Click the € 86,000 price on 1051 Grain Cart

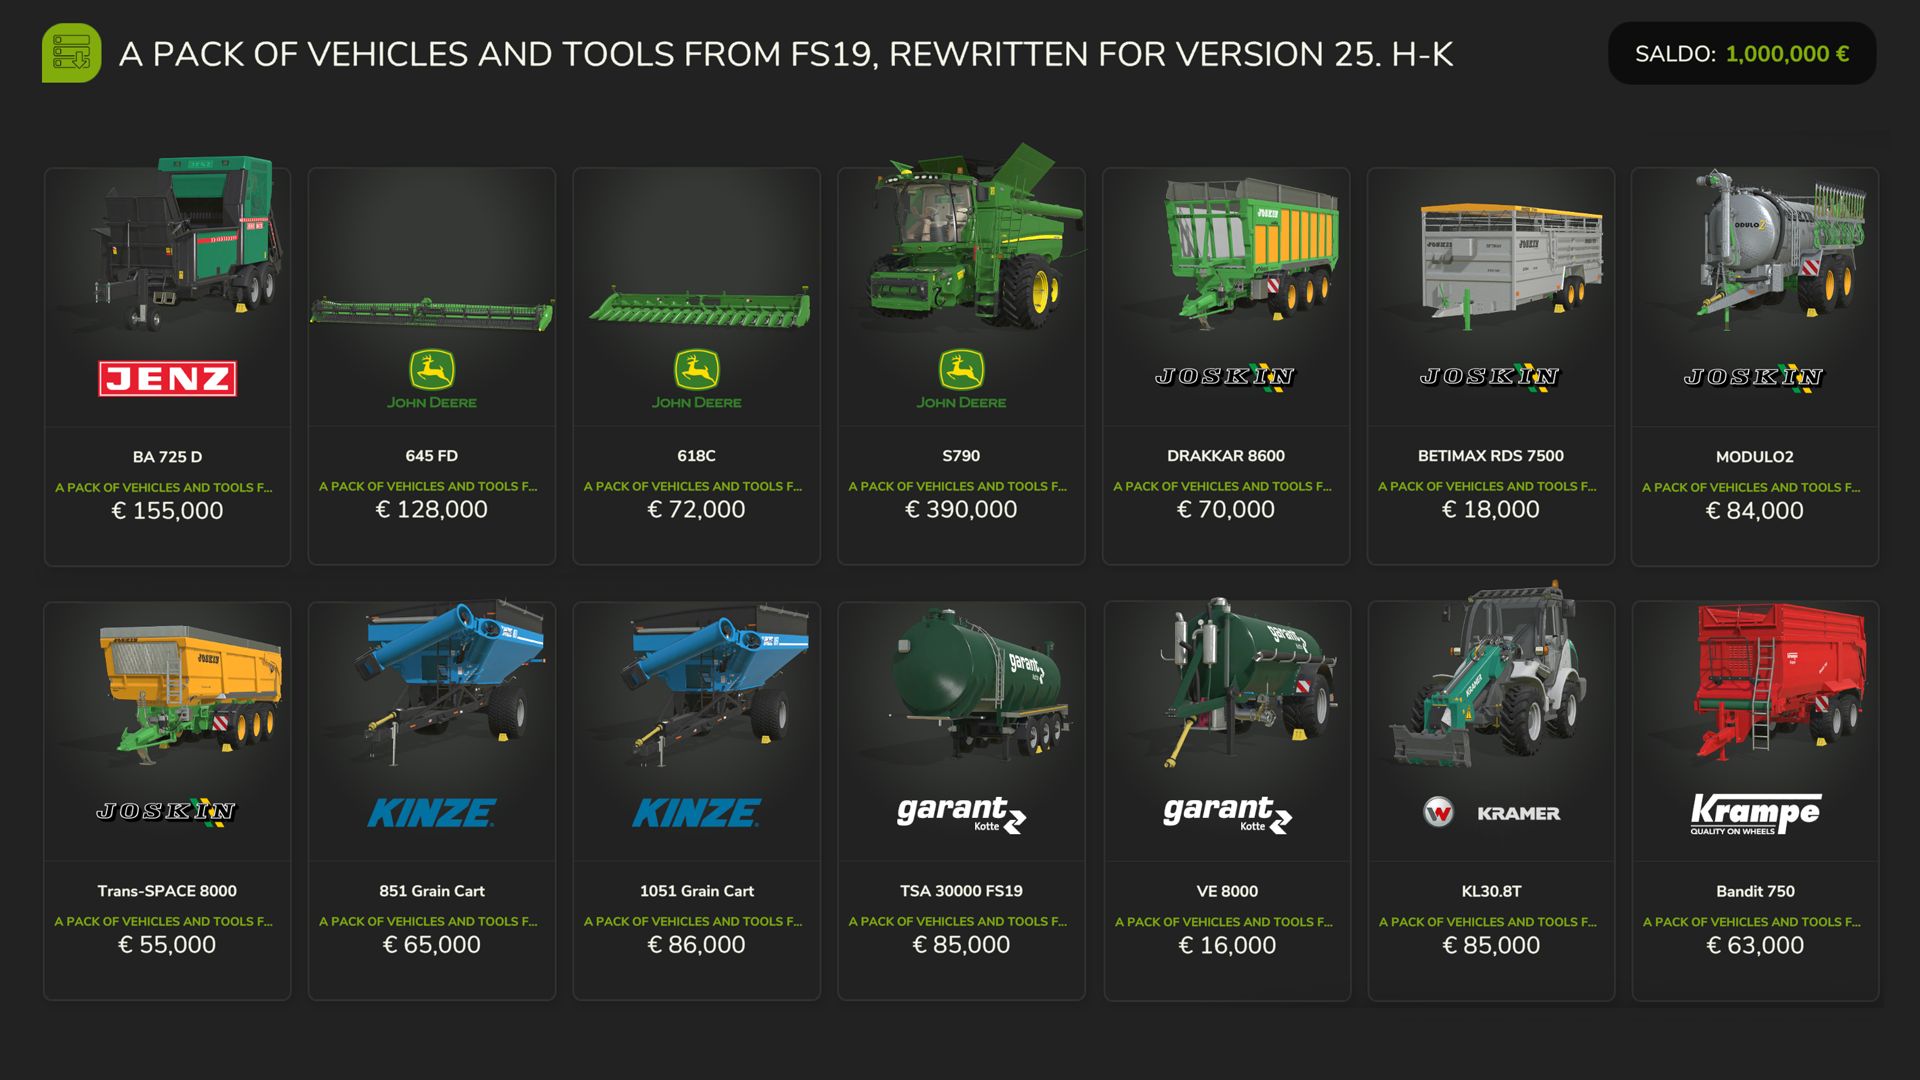click(x=696, y=945)
